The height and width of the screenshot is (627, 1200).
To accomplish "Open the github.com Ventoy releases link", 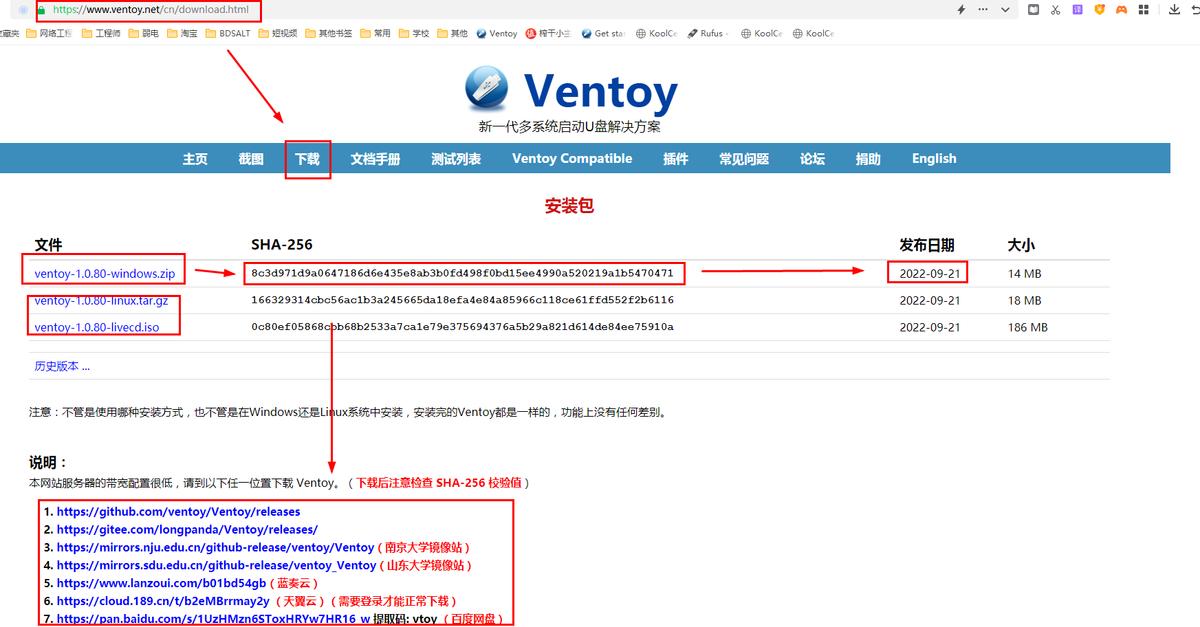I will (x=180, y=511).
